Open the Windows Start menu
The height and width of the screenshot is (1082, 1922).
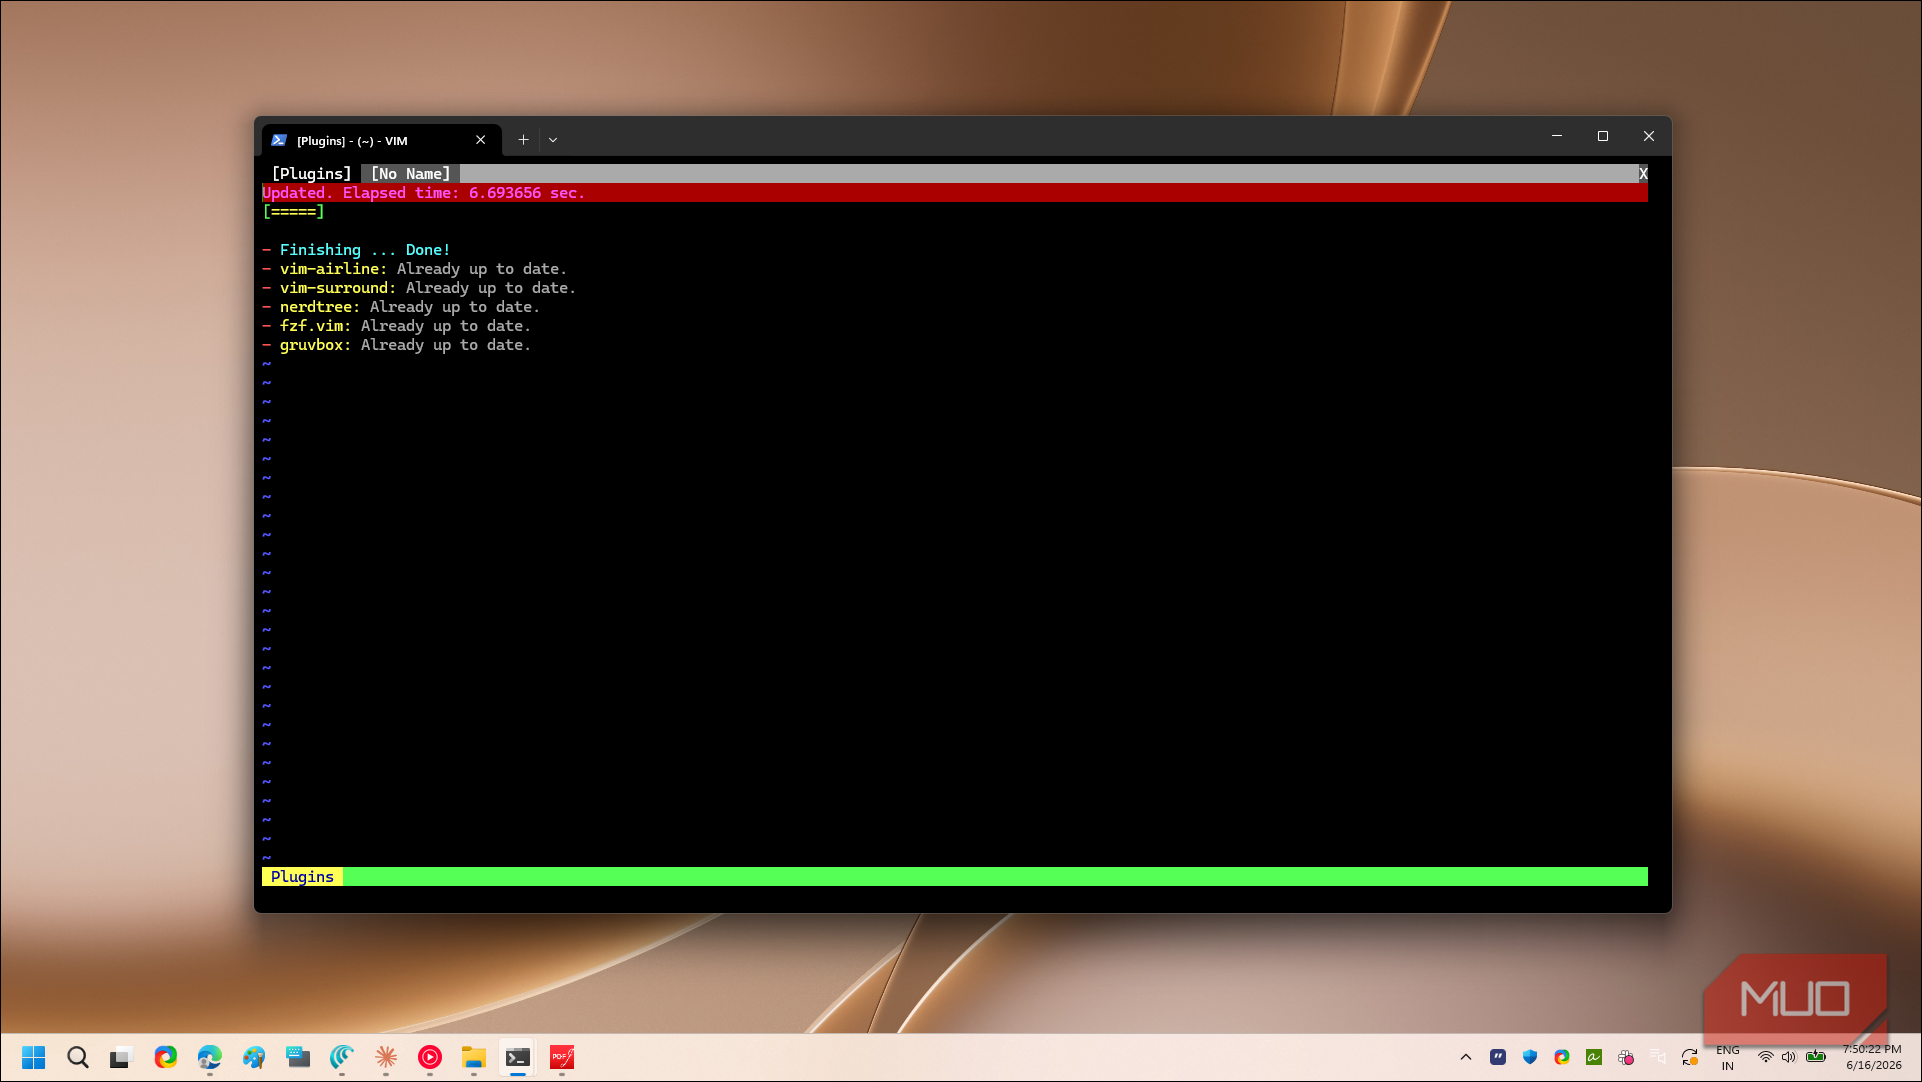click(x=33, y=1057)
